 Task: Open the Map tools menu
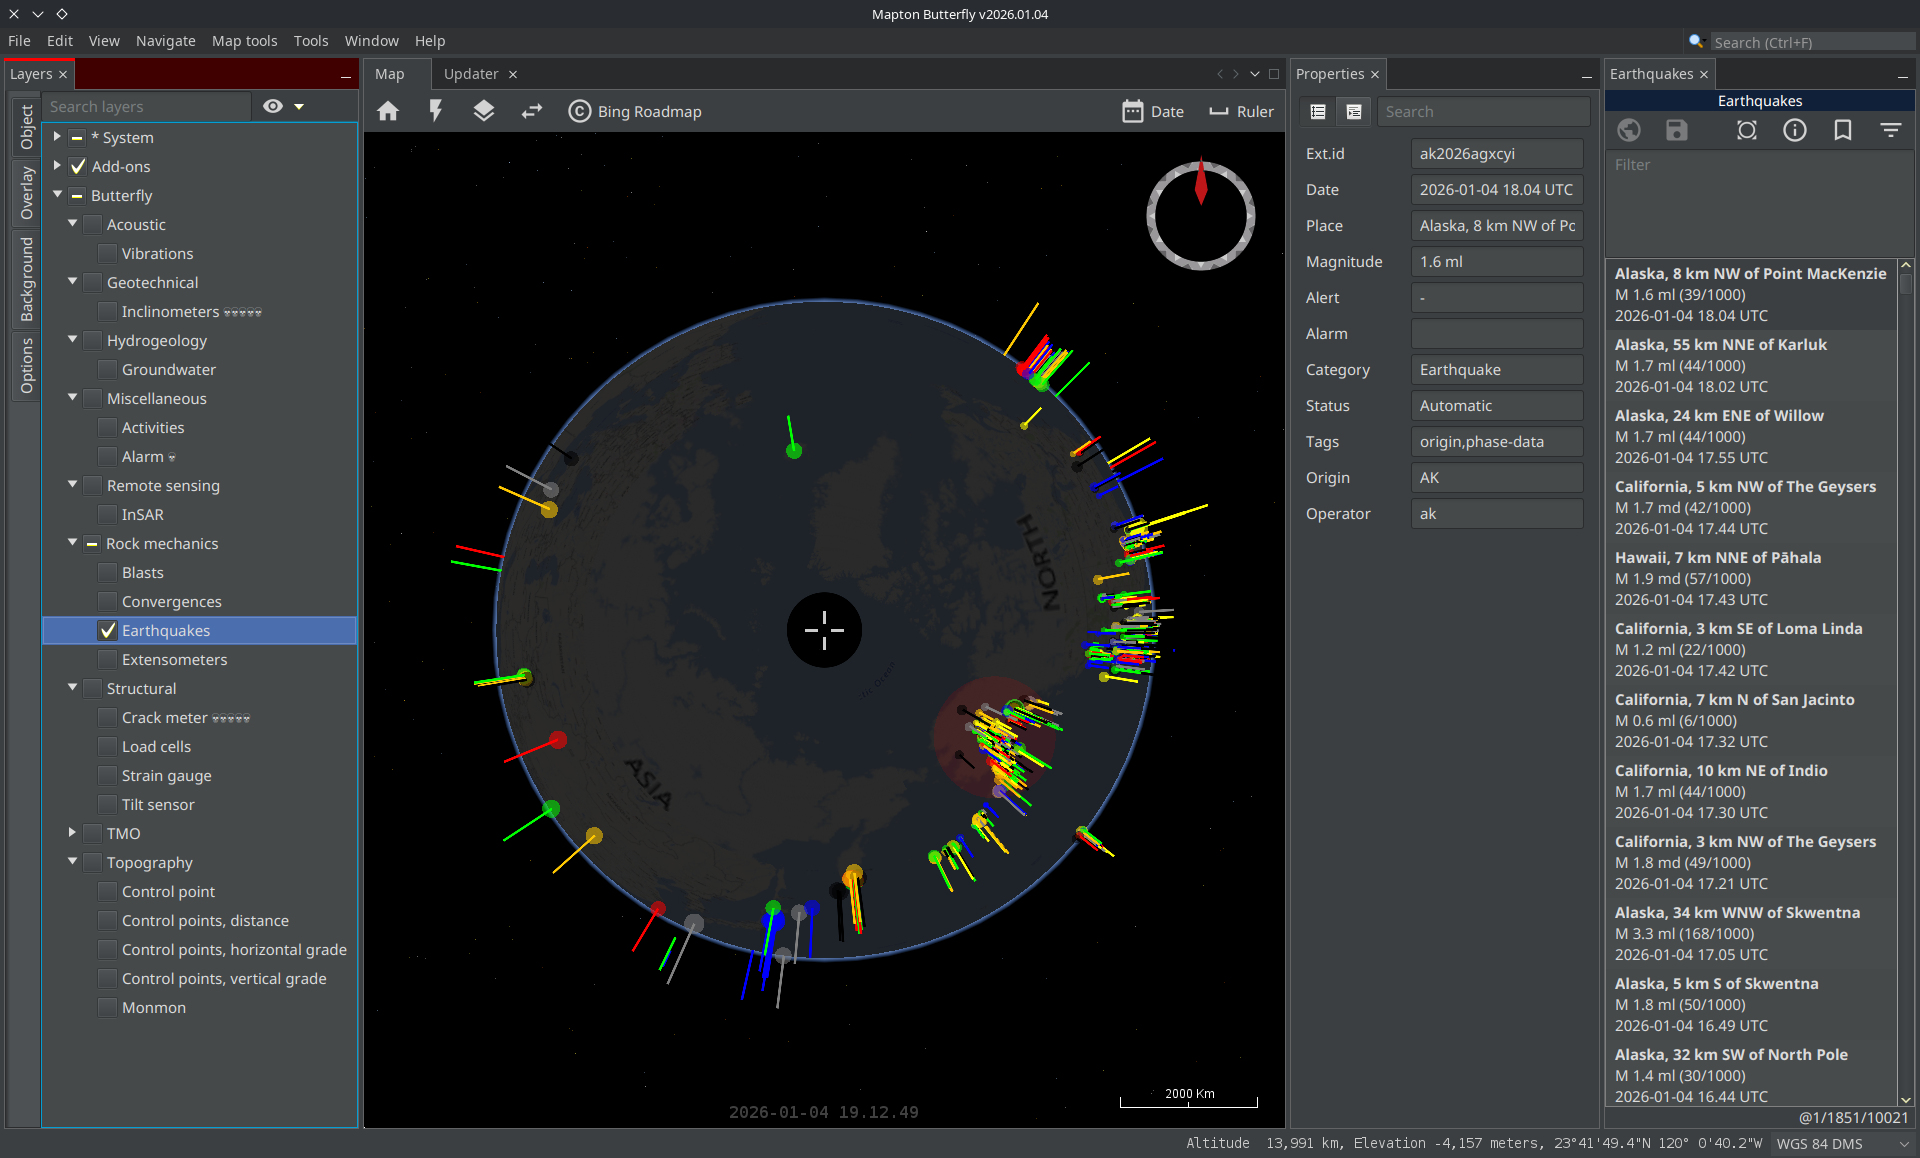(244, 41)
